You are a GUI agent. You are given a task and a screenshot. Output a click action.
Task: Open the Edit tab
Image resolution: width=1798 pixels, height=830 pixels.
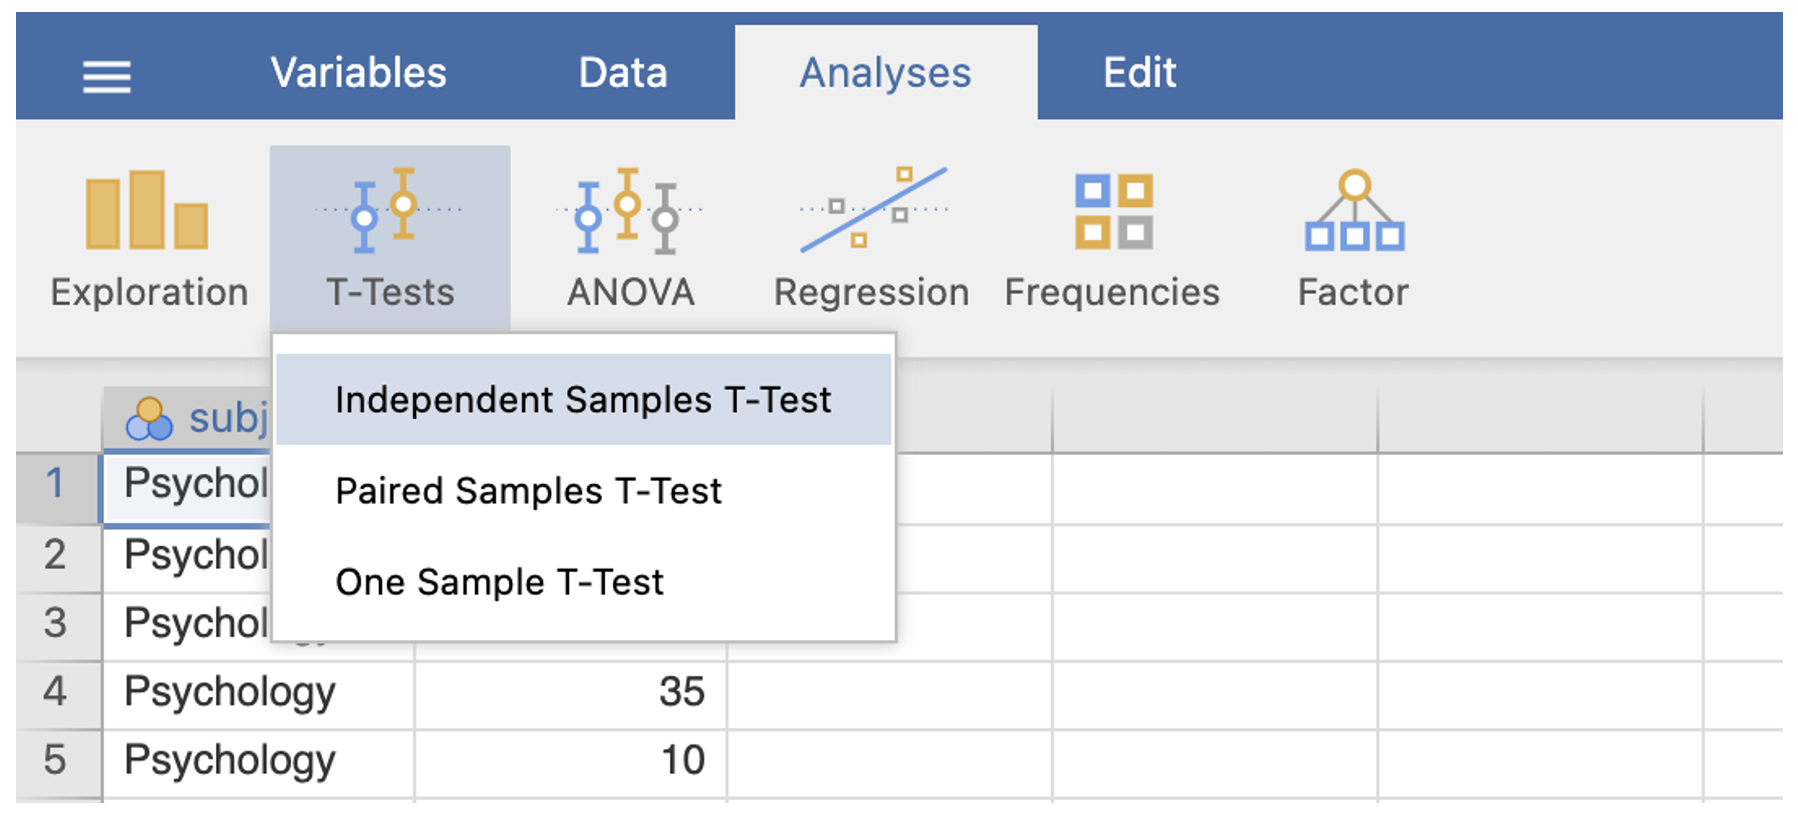point(1139,73)
